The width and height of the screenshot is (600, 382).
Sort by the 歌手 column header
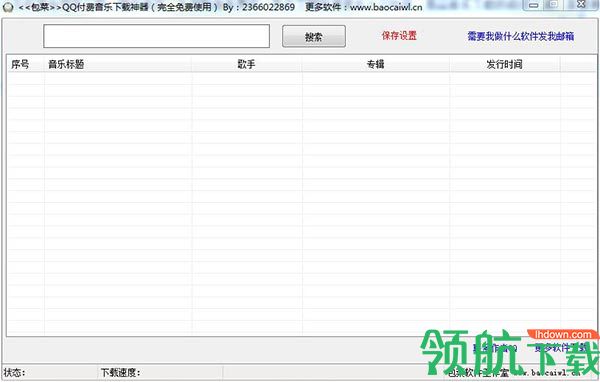(246, 64)
